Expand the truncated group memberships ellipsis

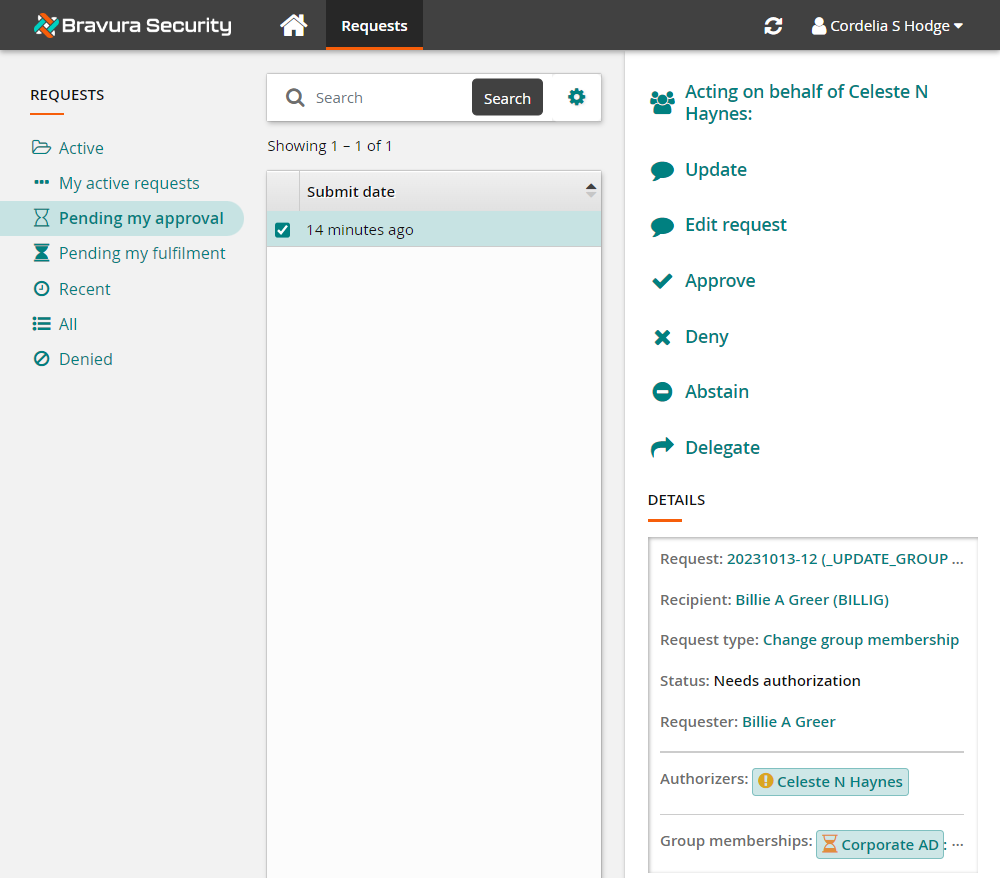click(x=957, y=845)
